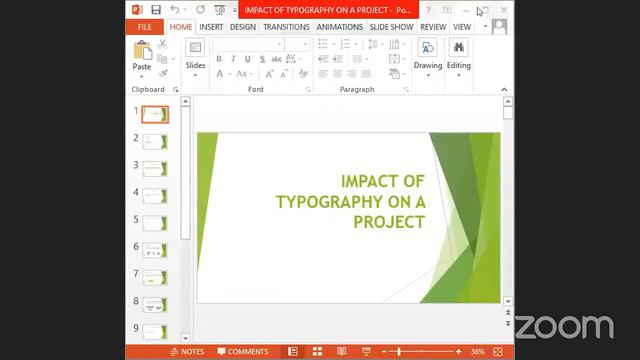Select slide 7 thumbnail
The width and height of the screenshot is (640, 360).
point(155,278)
